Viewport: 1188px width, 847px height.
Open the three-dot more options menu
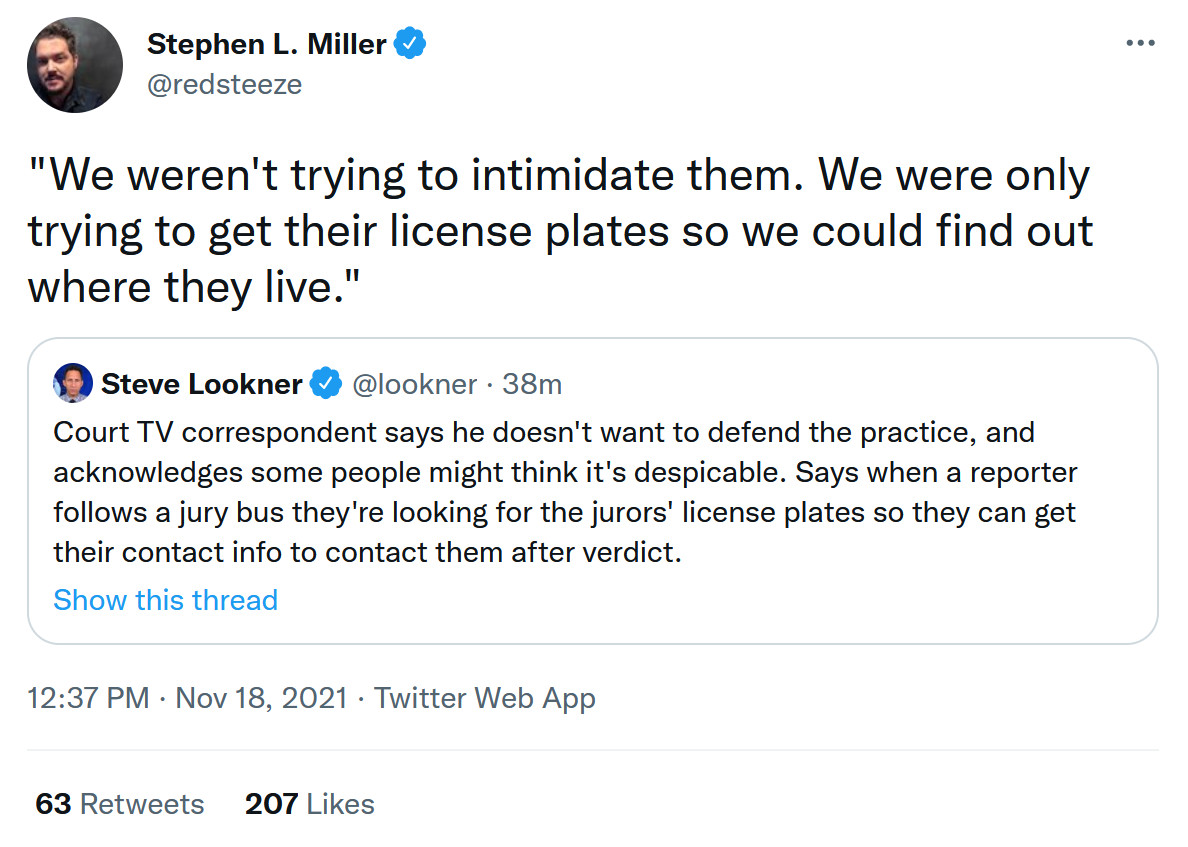tap(1140, 44)
